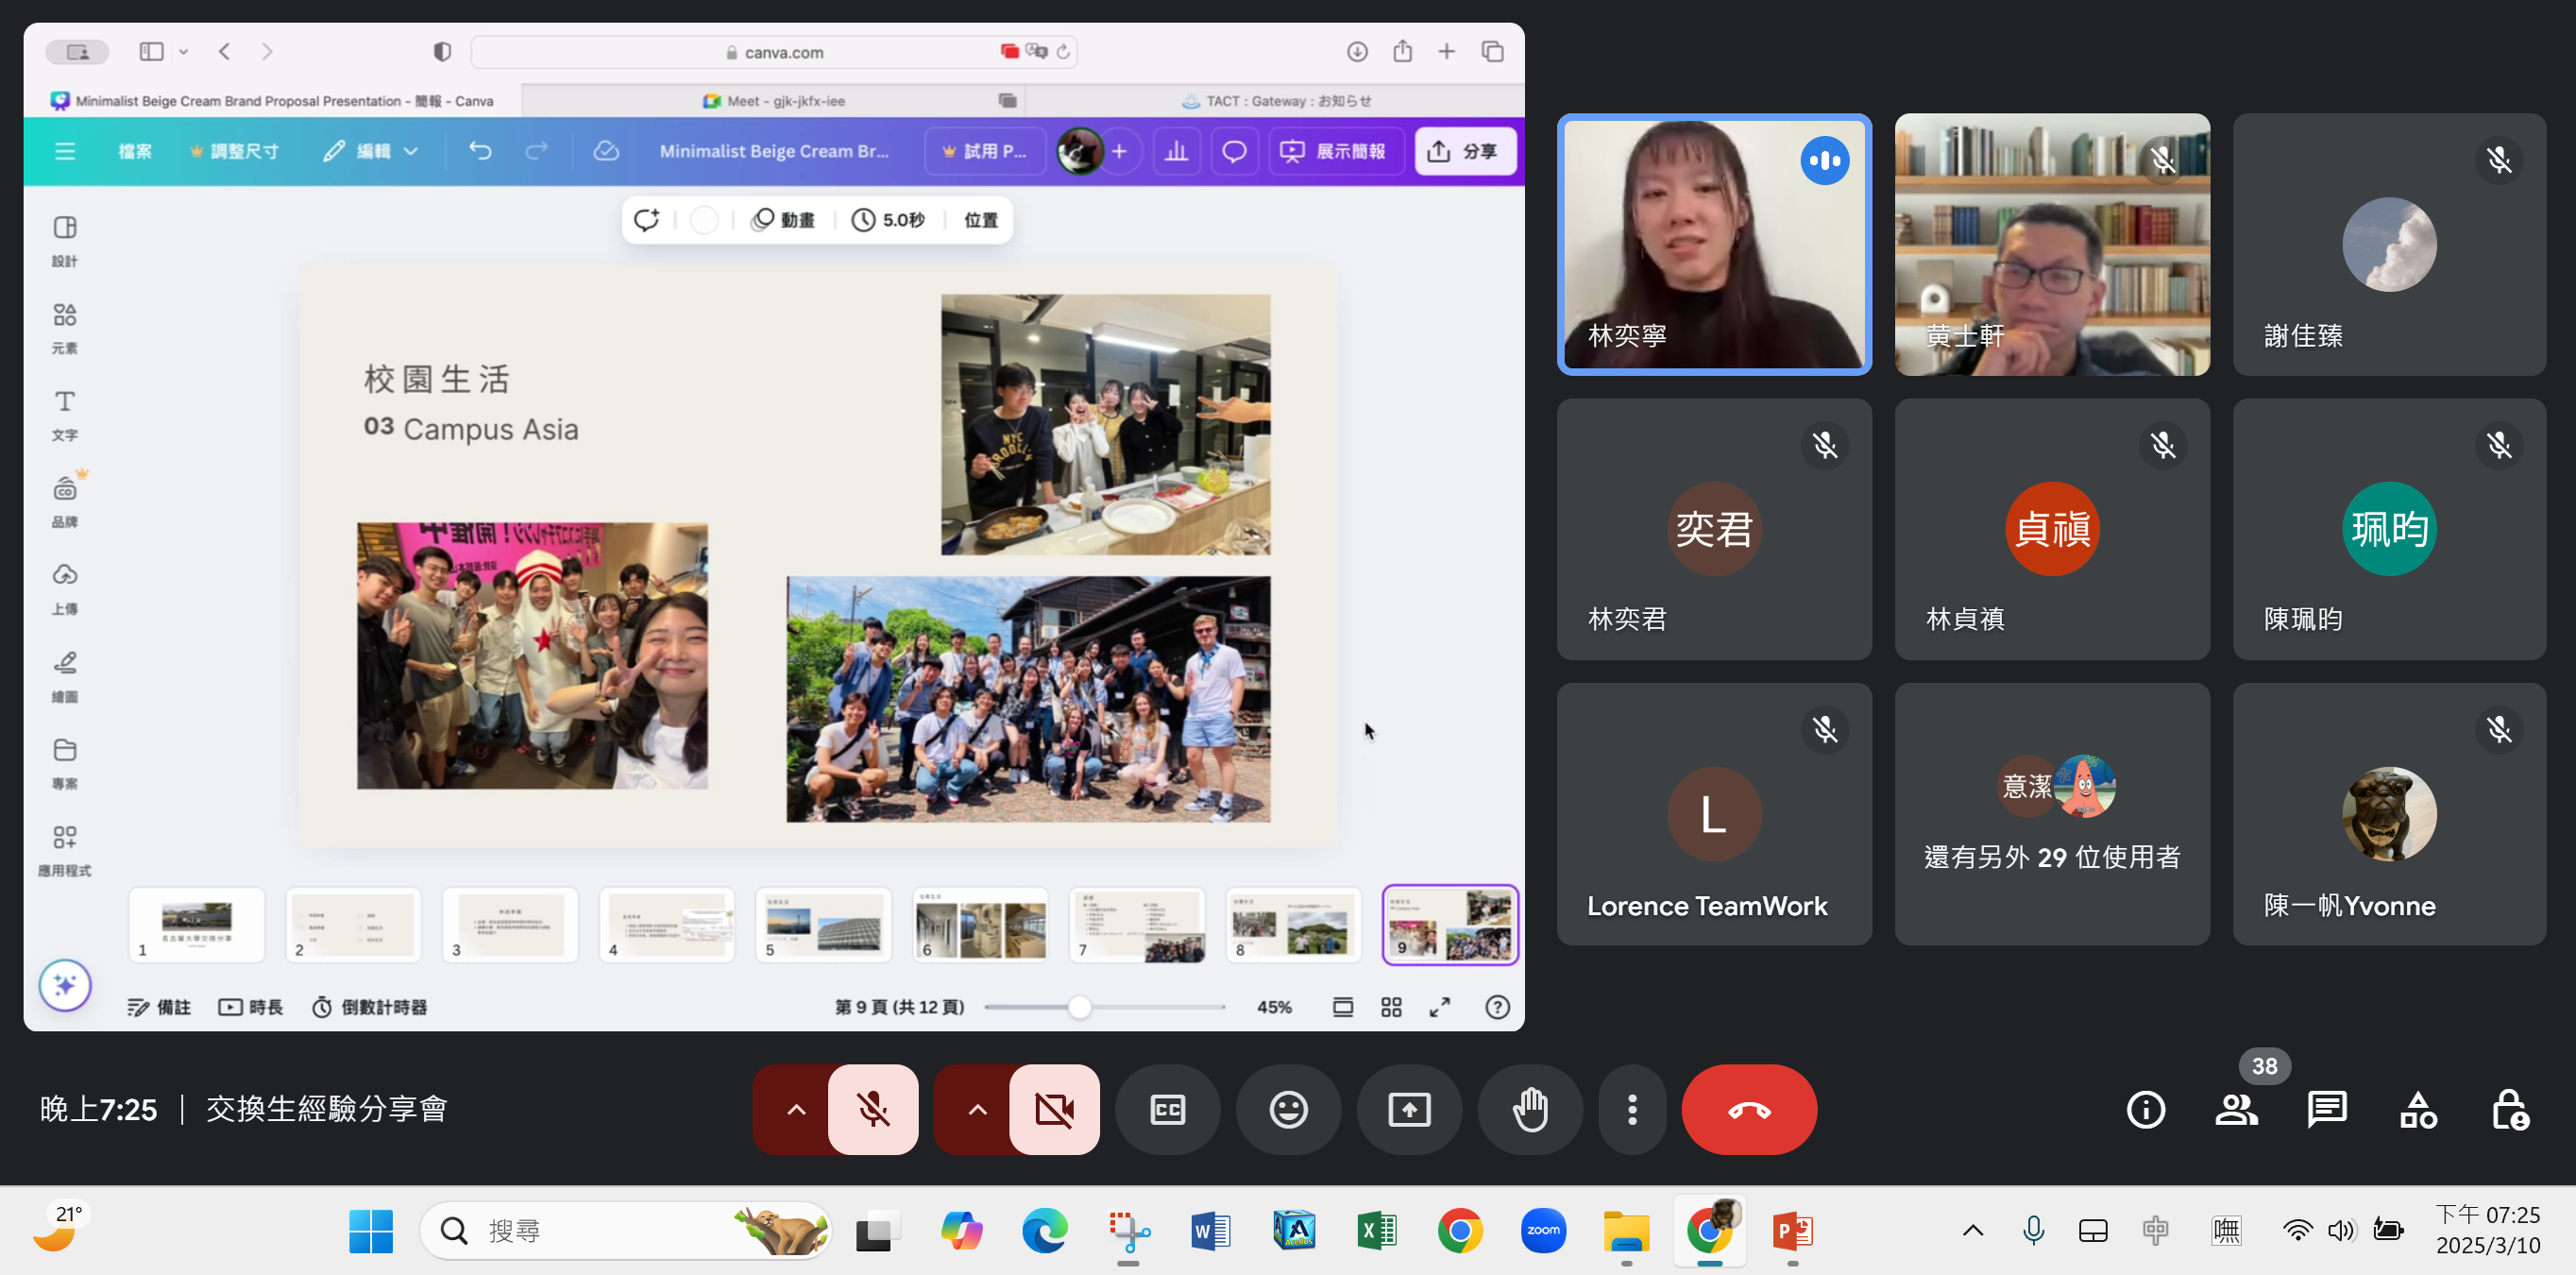Click the 展示簡報 present button
This screenshot has height=1275, width=2576.
coord(1334,151)
